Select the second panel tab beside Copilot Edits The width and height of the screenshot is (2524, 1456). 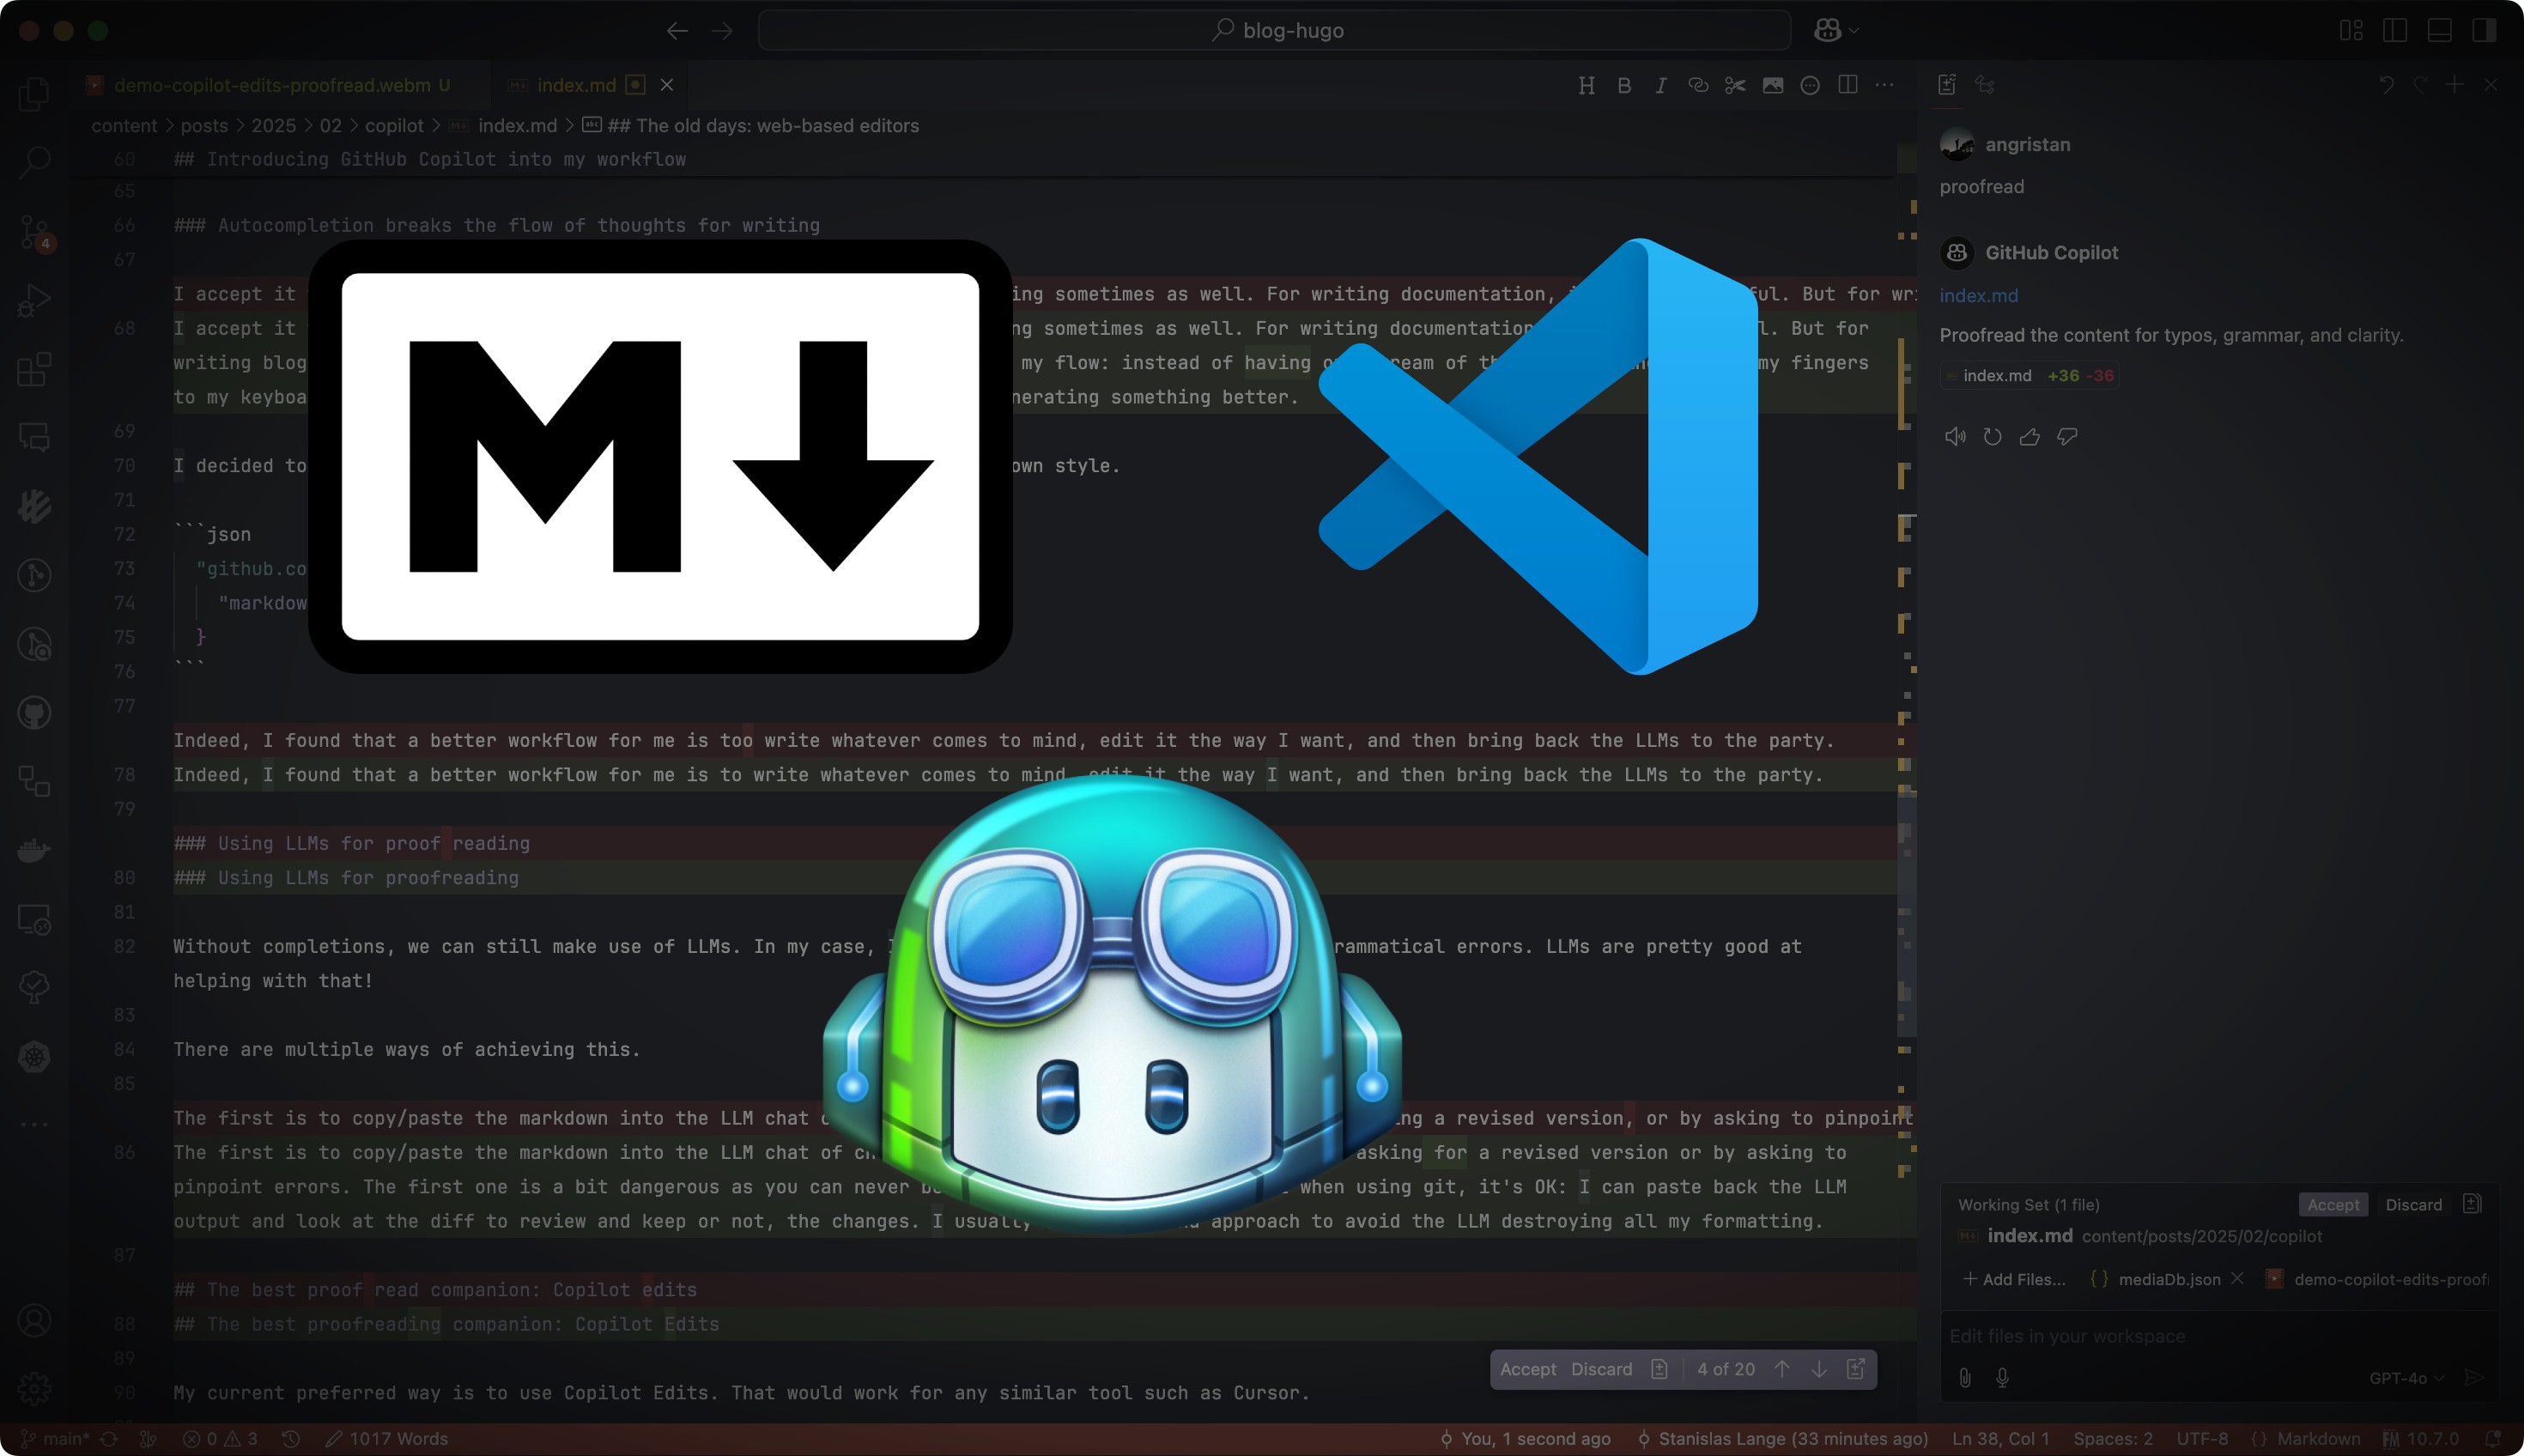[x=1985, y=85]
